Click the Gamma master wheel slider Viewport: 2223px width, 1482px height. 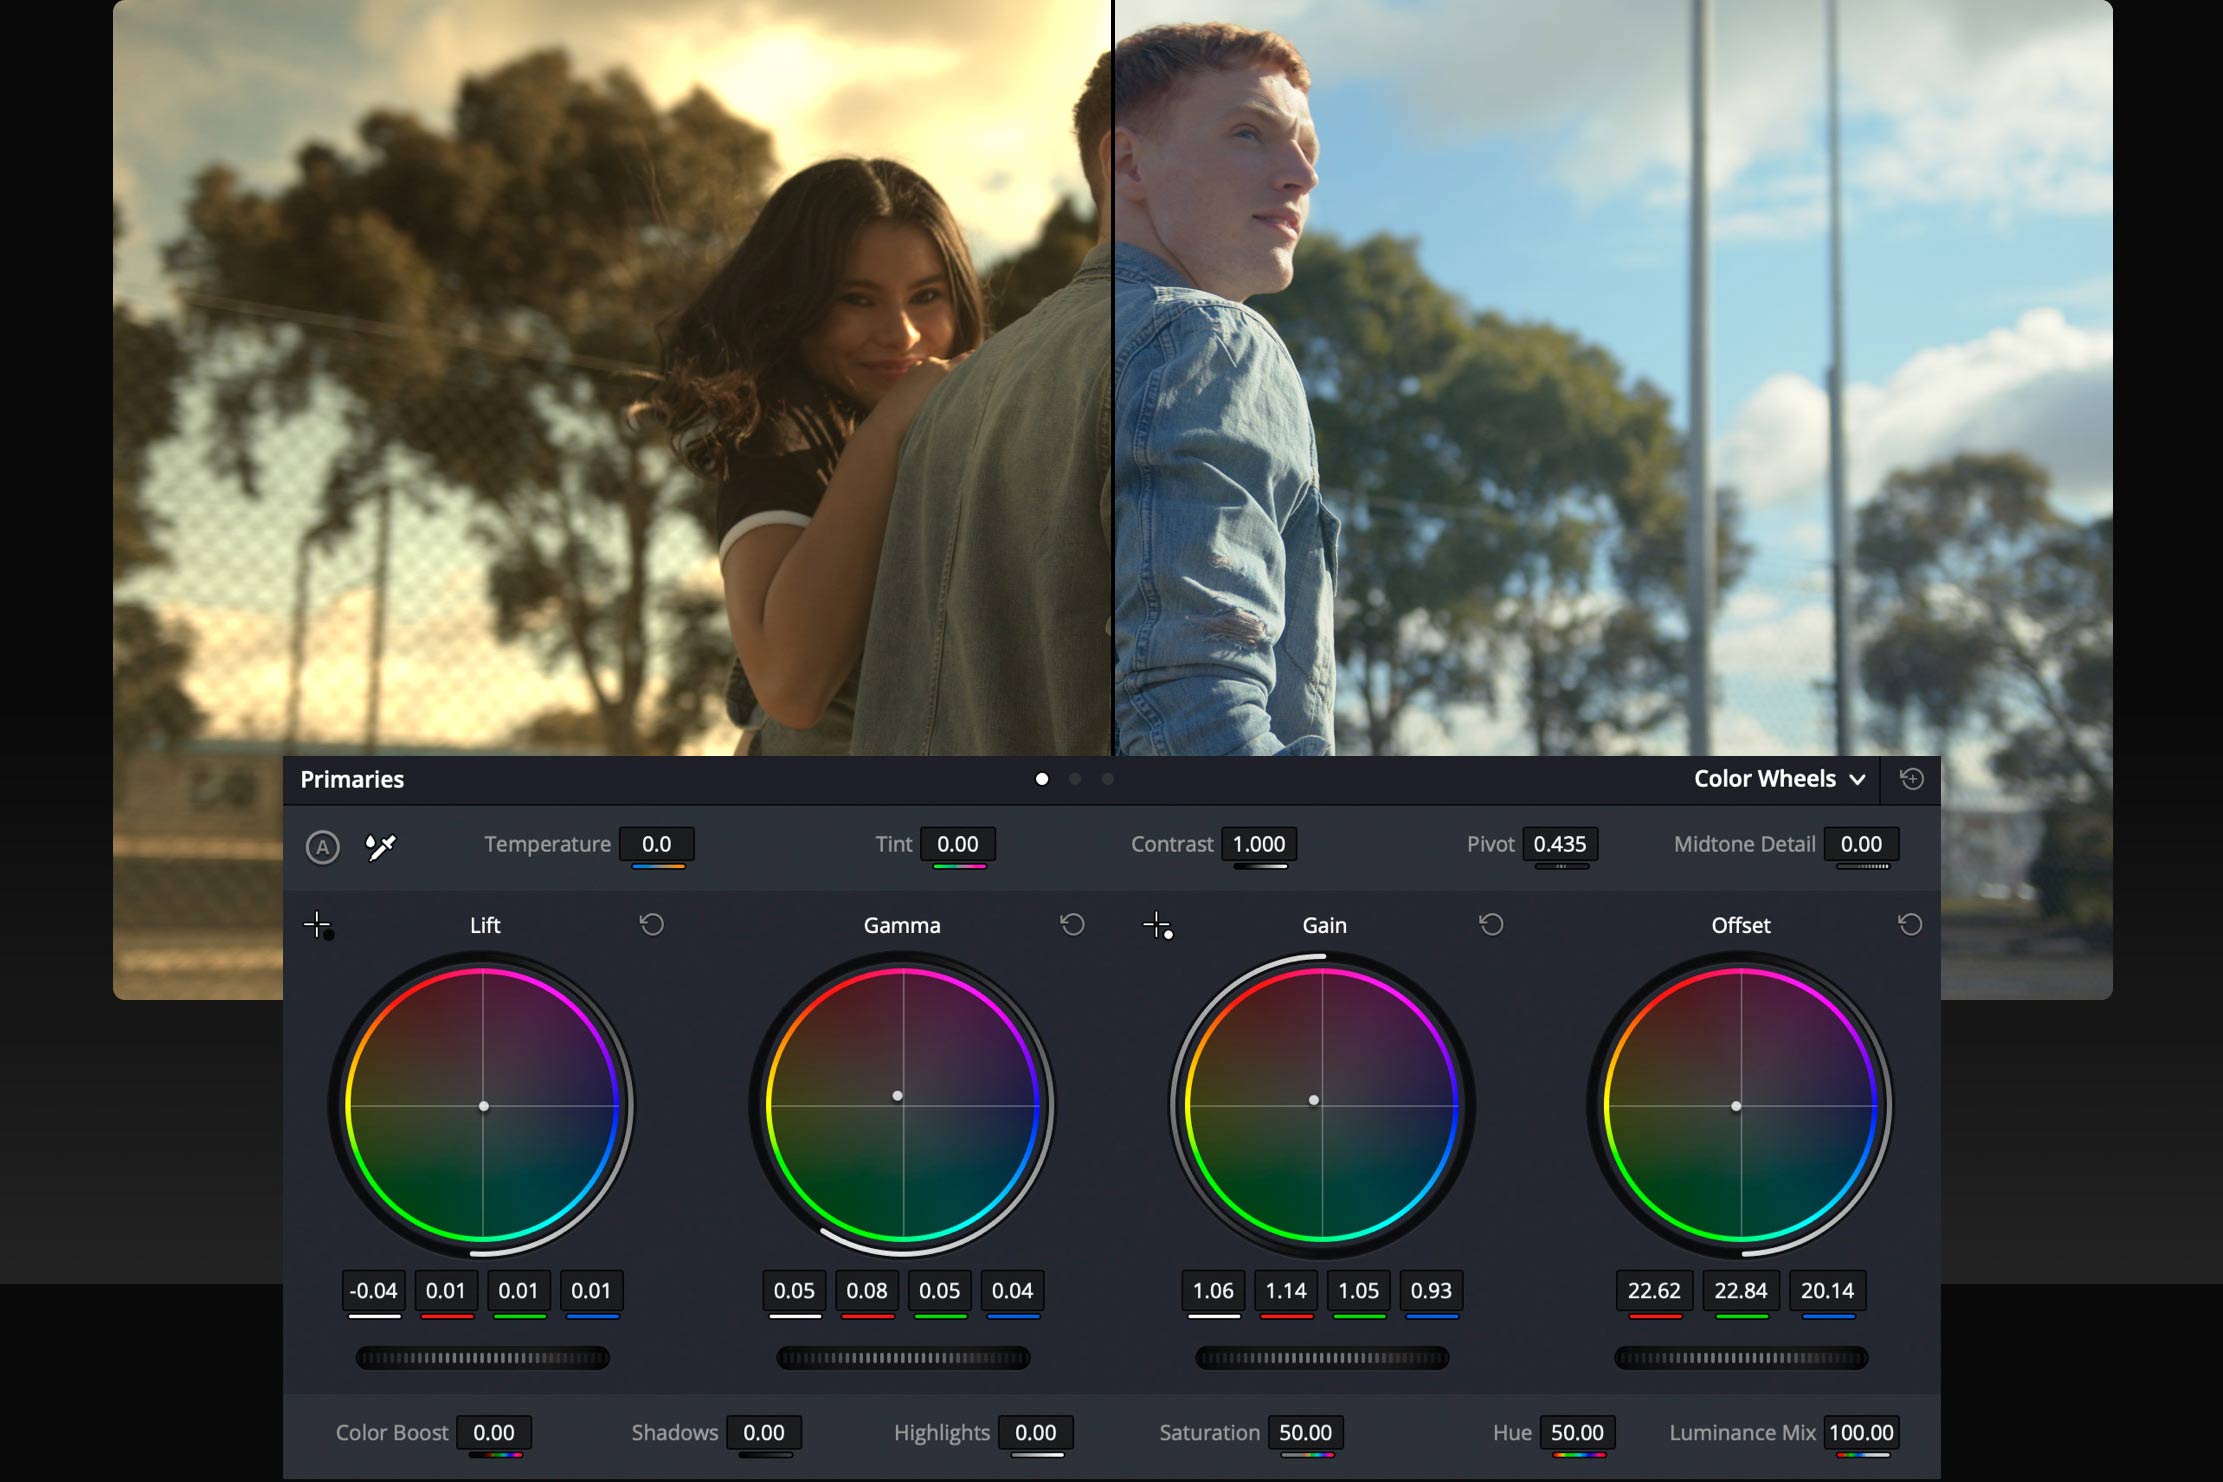point(903,1358)
